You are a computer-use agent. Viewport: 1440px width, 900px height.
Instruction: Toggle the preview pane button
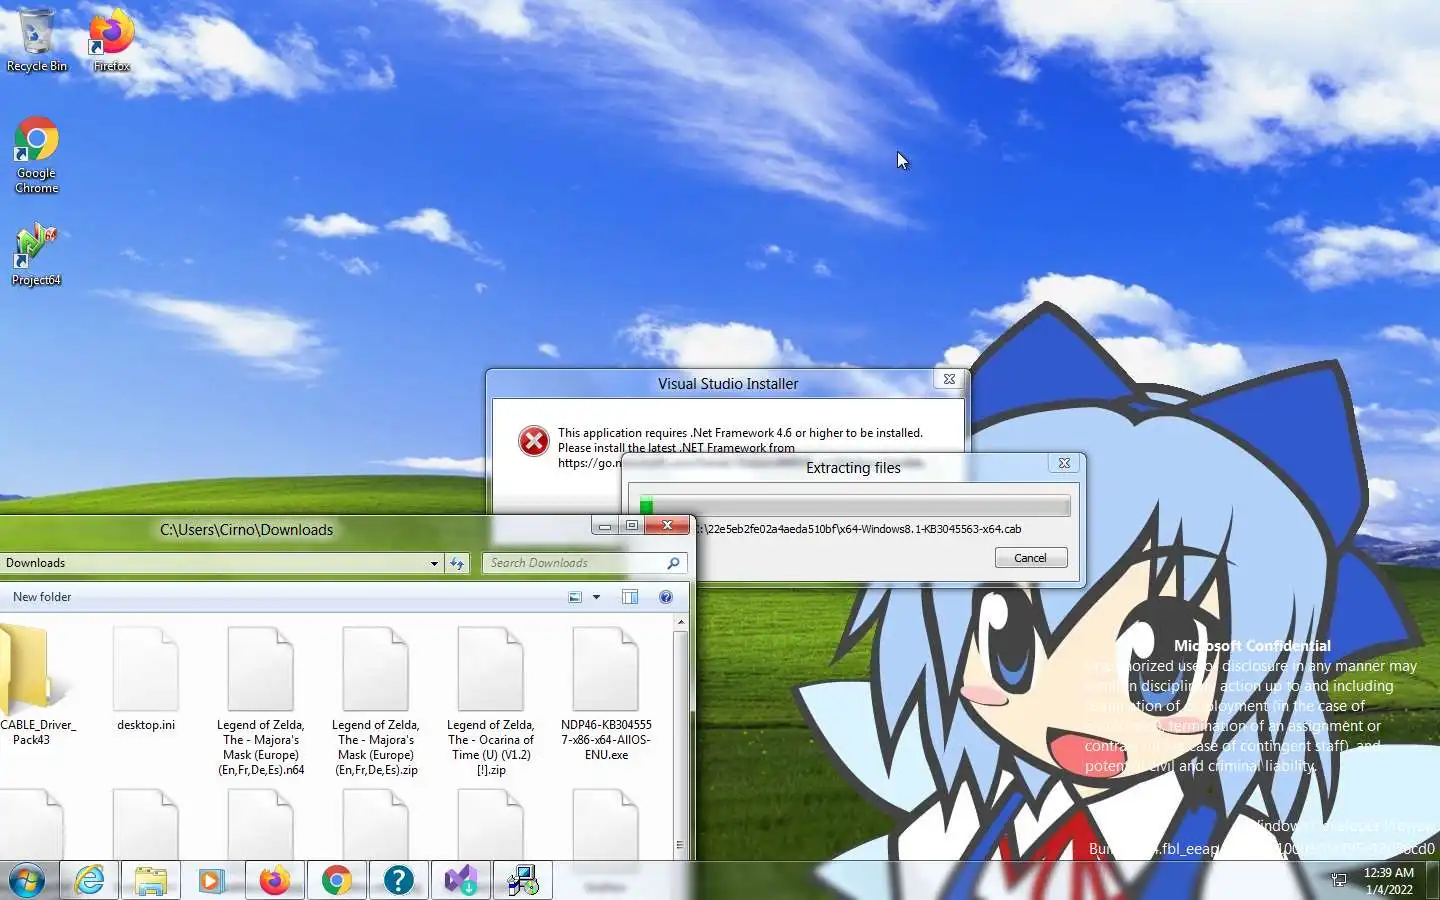pyautogui.click(x=630, y=597)
